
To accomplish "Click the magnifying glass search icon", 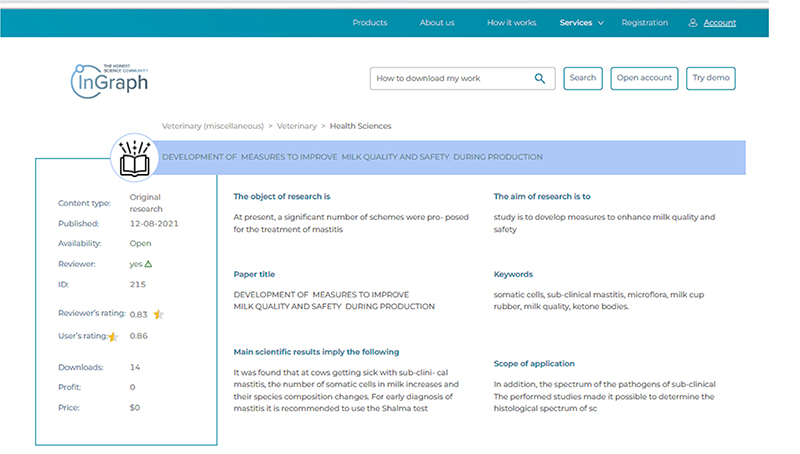I will [540, 78].
